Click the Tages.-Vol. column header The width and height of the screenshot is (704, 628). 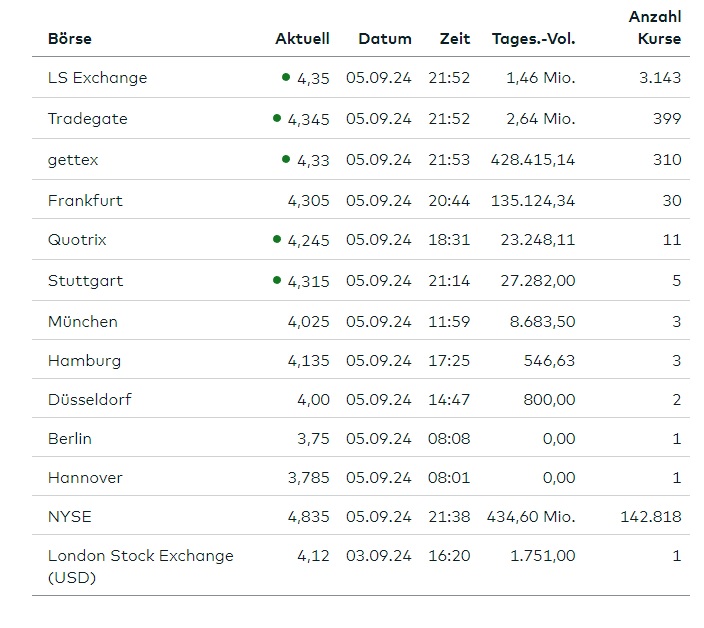[x=533, y=39]
